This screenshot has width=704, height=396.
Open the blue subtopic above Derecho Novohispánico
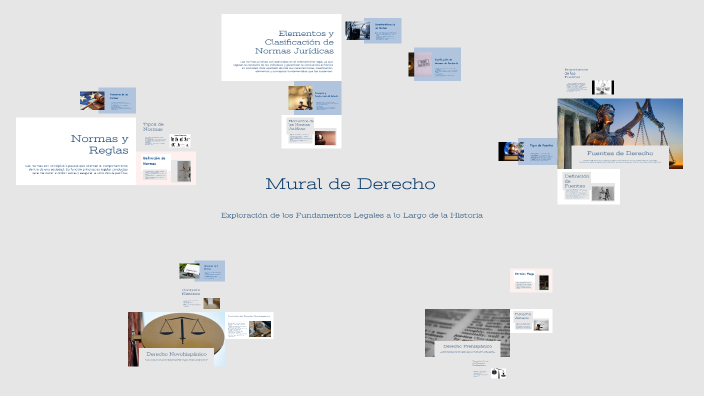[x=202, y=271]
